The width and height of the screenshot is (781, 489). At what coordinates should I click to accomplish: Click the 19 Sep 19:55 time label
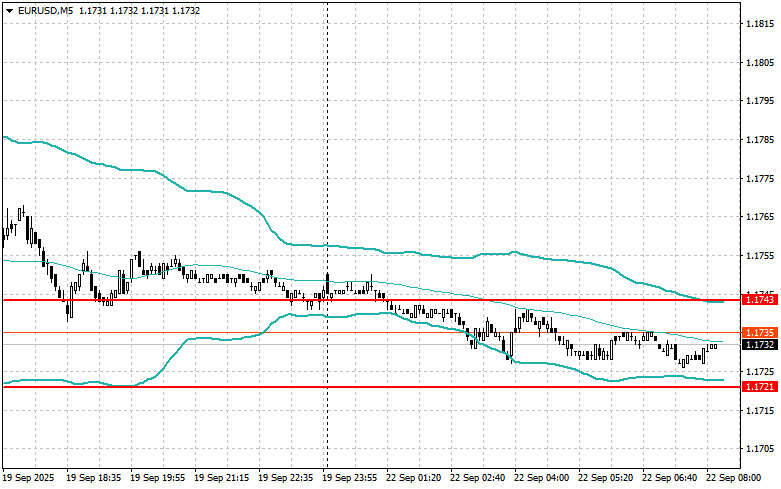coord(157,478)
